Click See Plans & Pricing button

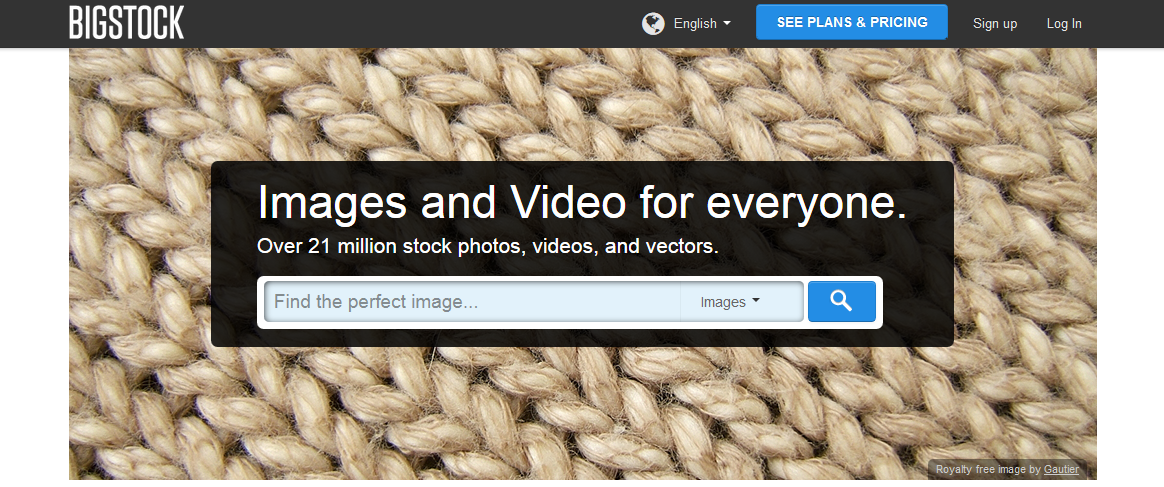(x=851, y=22)
